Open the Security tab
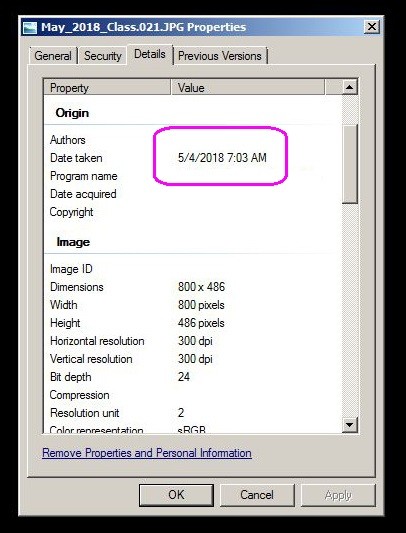 [103, 56]
